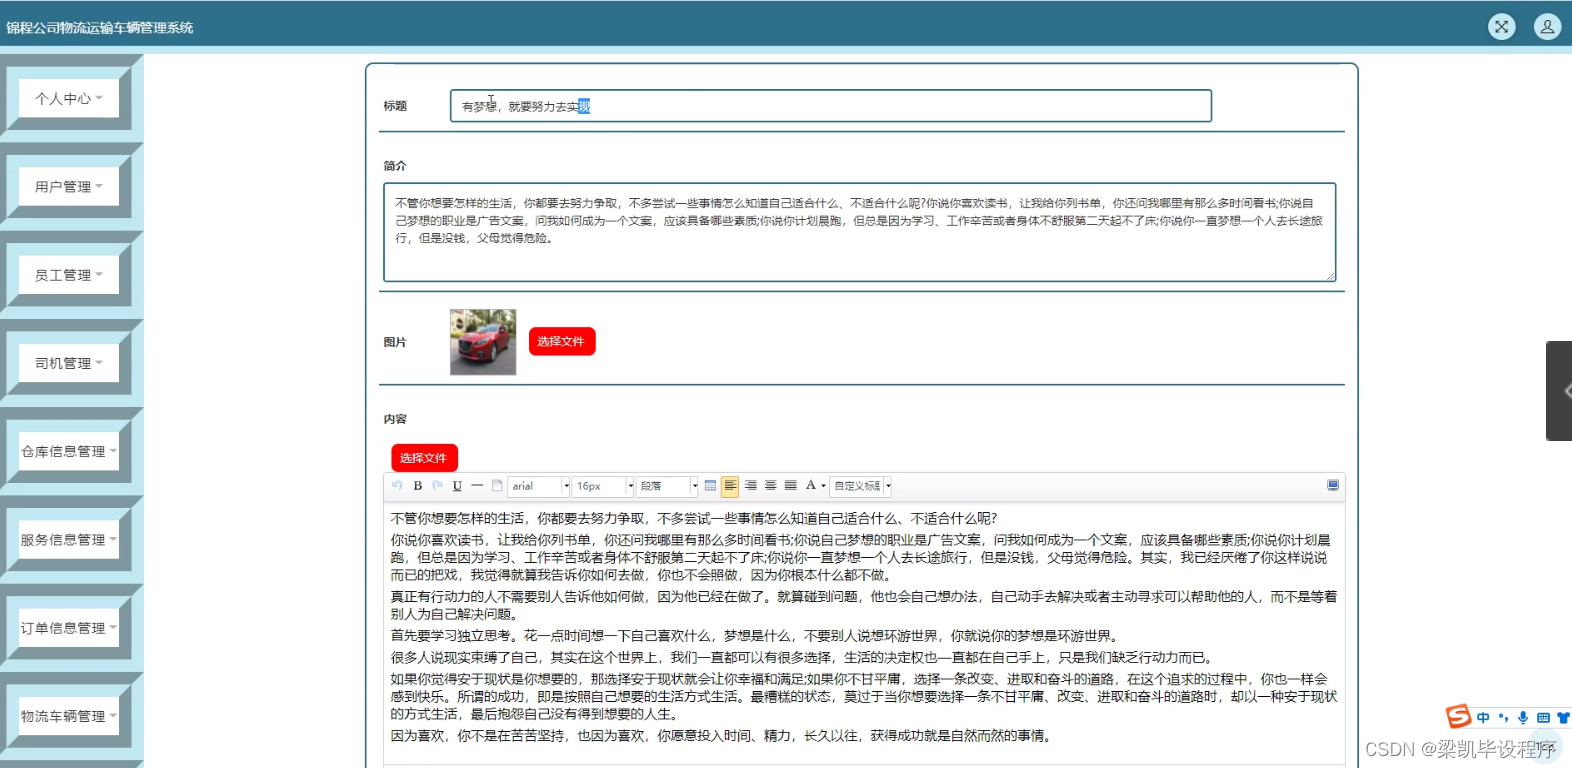This screenshot has width=1572, height=768.
Task: Click the 标题 title input field
Action: click(831, 106)
